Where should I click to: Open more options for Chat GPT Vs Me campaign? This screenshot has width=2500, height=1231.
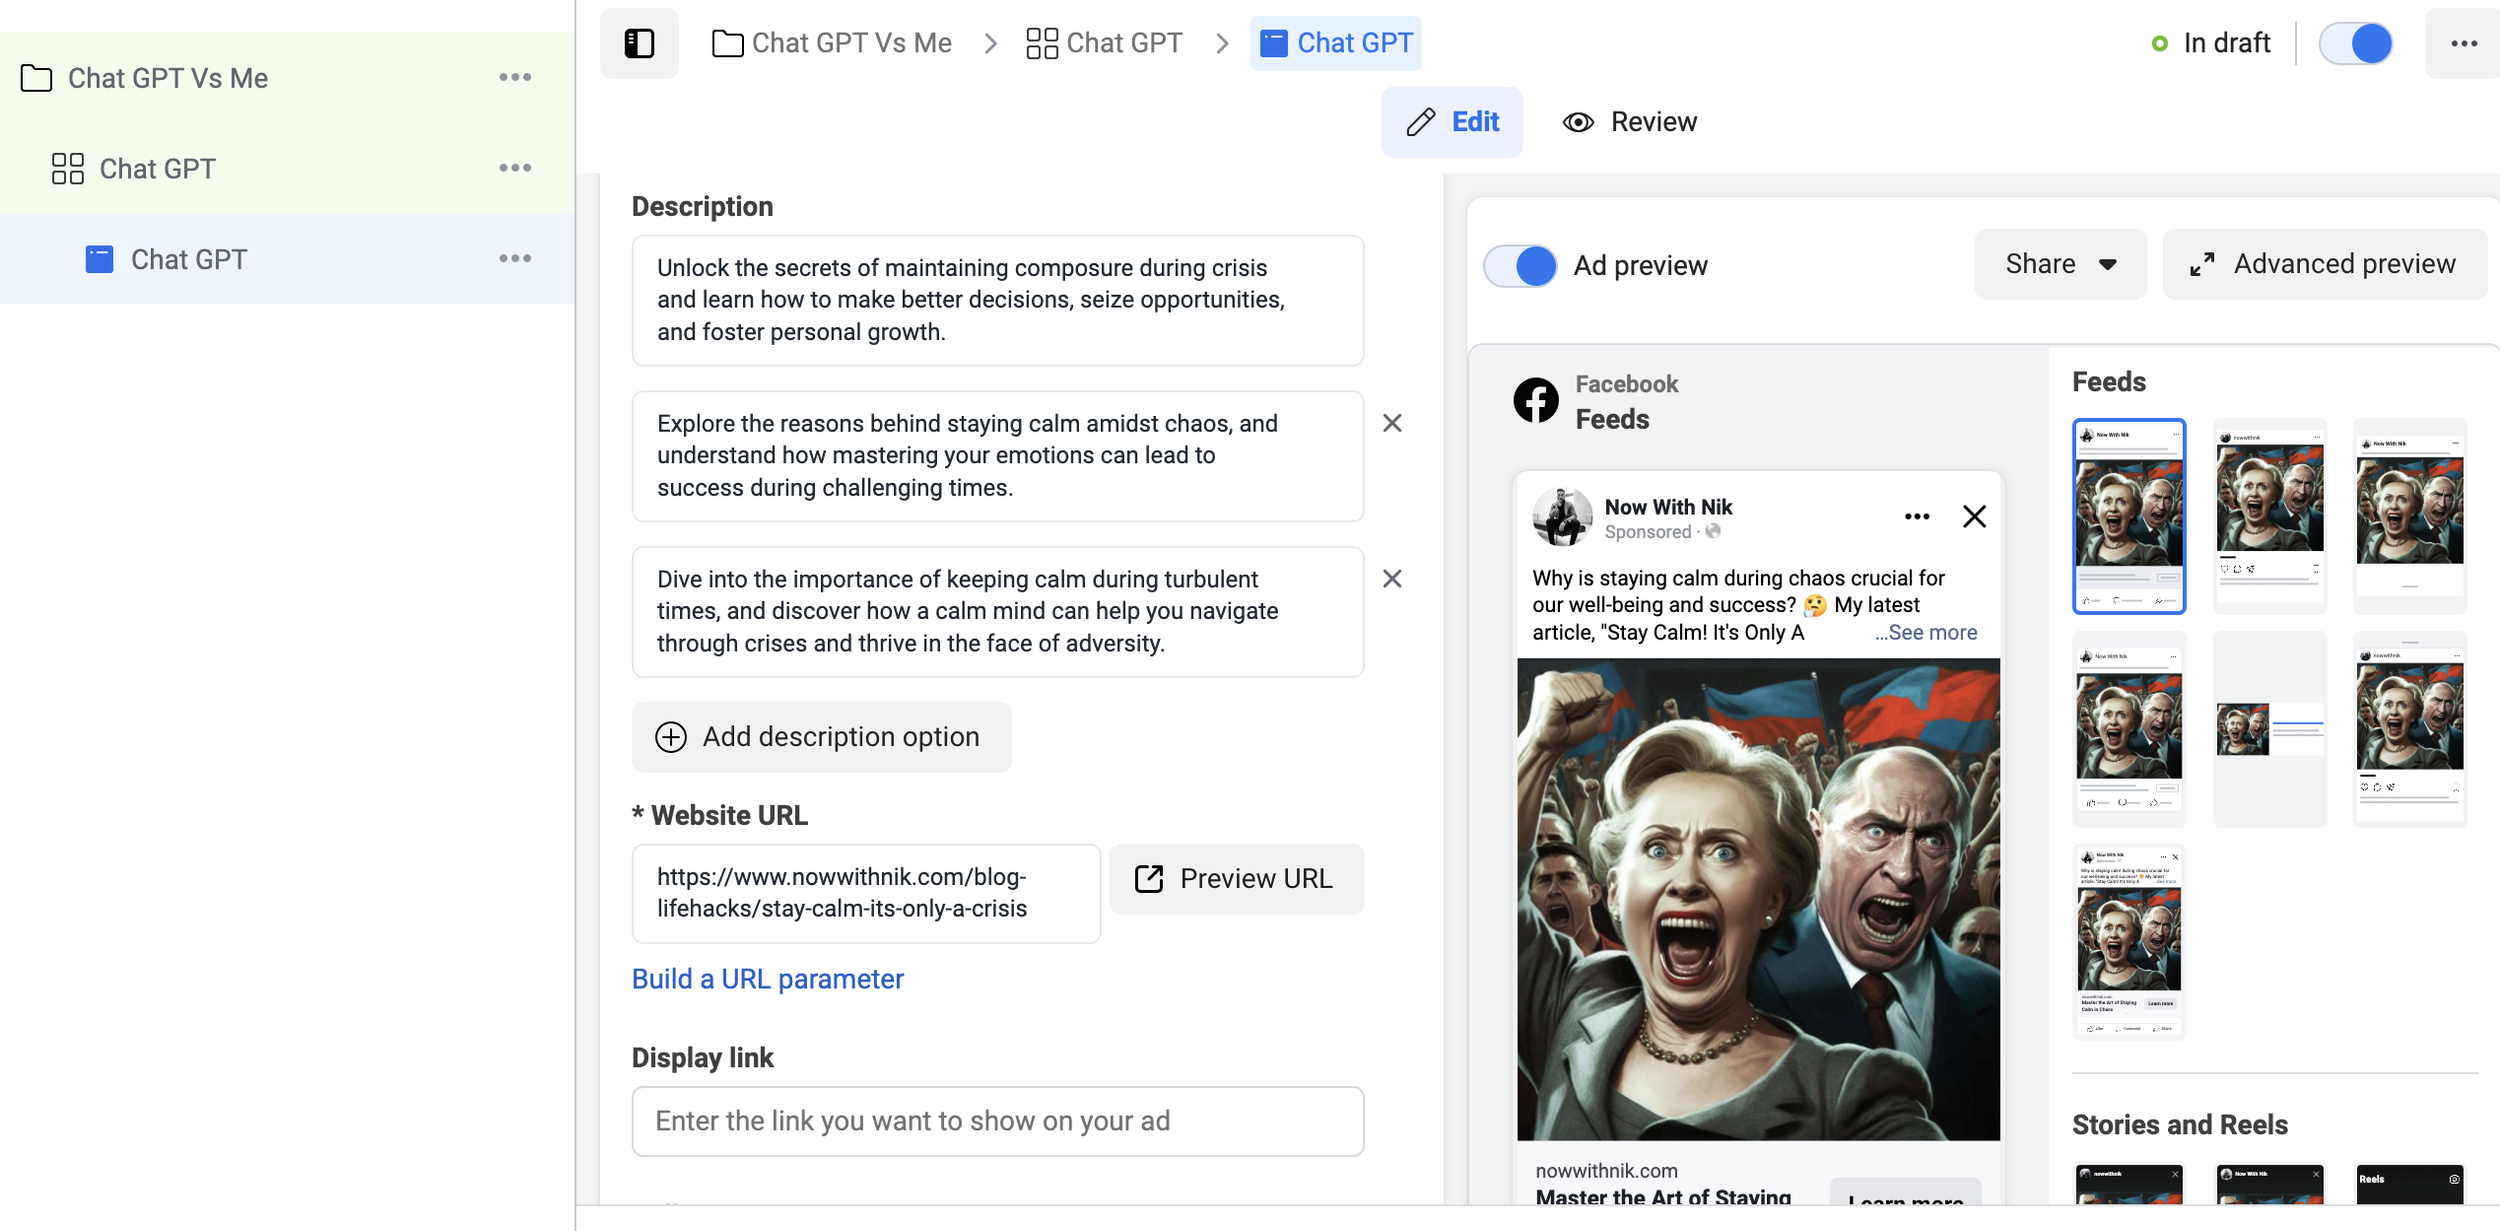[x=515, y=77]
